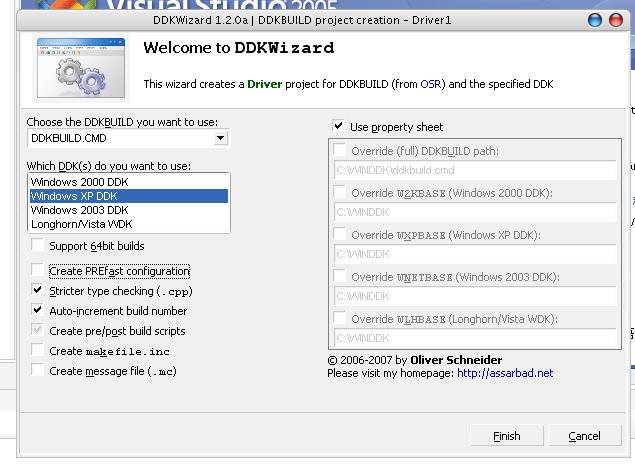Enable Support 64bit builds checkbox
Viewport: 635px width, 465px height.
pos(38,245)
